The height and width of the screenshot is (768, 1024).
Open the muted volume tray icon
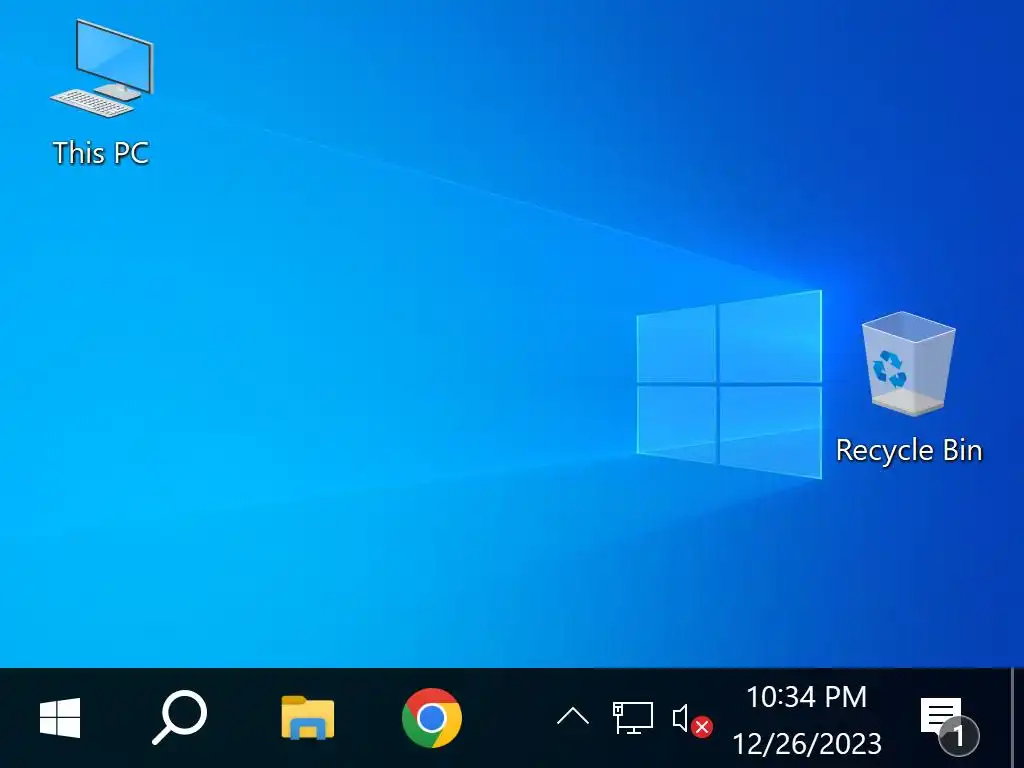pos(692,719)
